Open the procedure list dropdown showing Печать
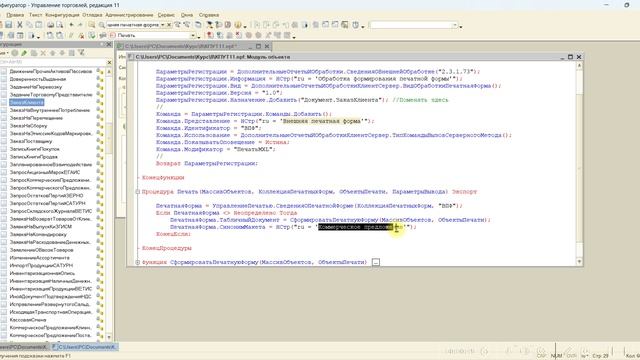 coord(192,36)
